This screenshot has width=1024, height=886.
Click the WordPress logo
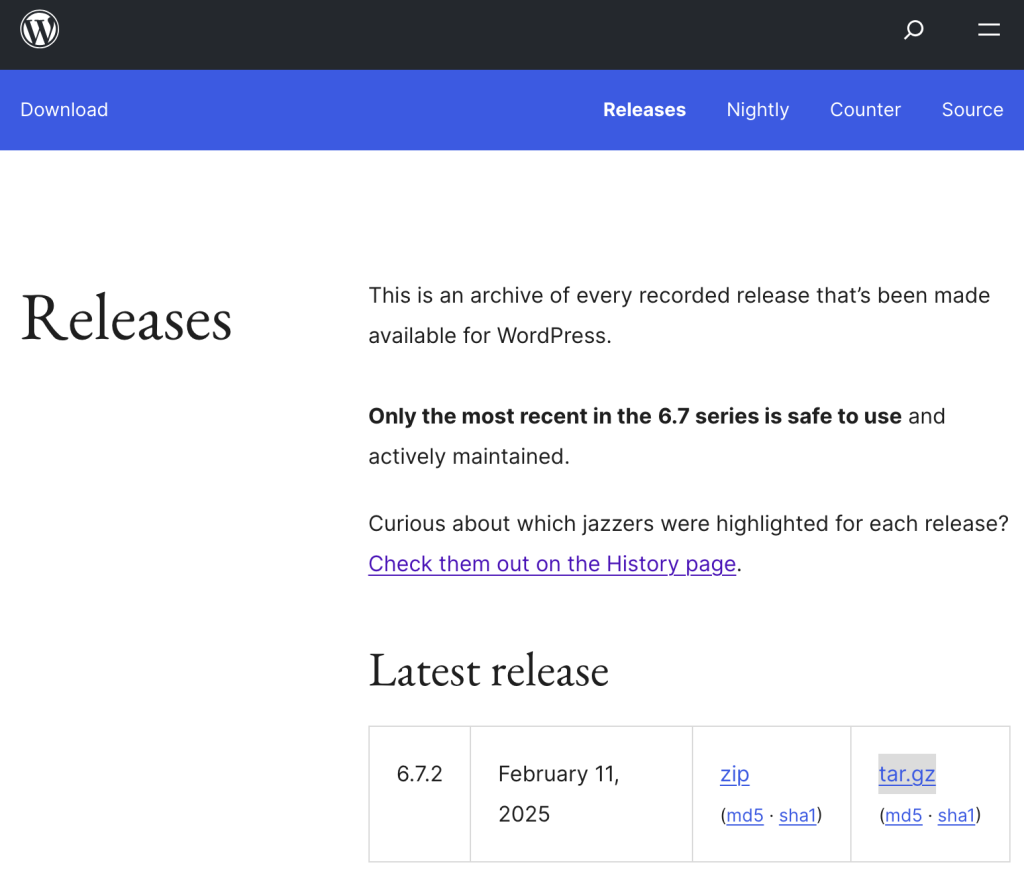40,30
